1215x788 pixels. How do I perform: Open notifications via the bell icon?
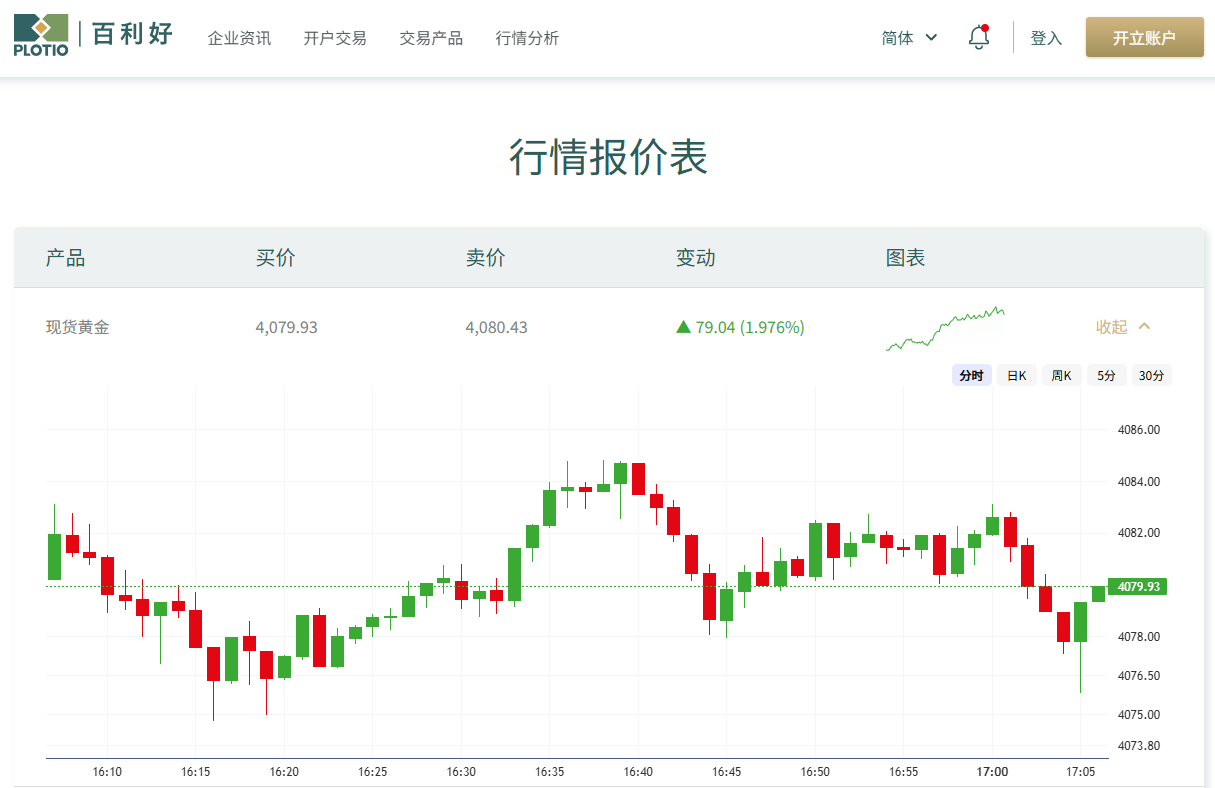[978, 37]
